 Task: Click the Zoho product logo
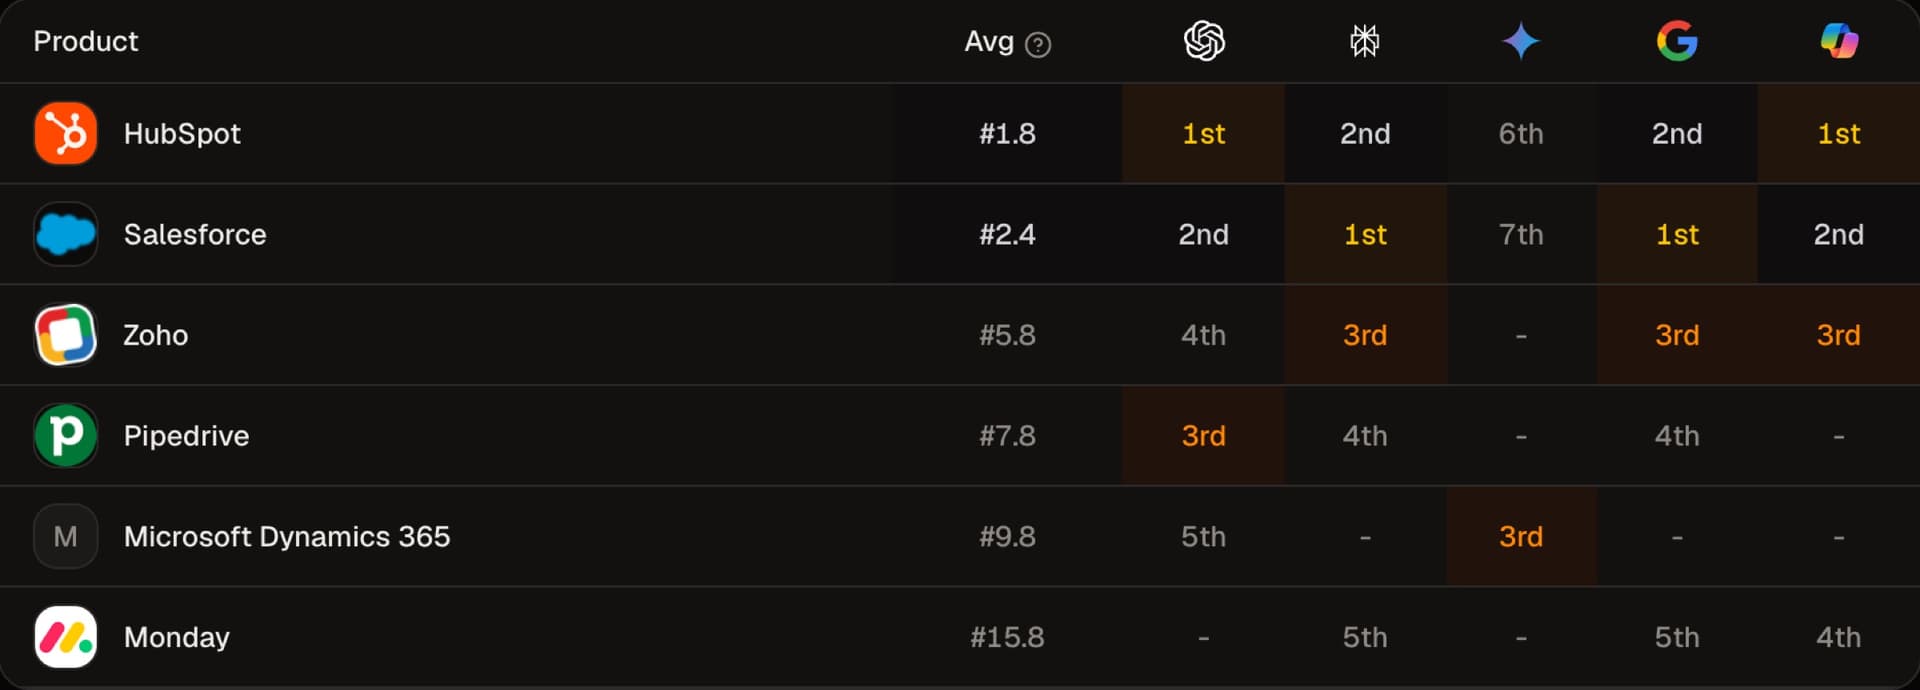coord(66,335)
